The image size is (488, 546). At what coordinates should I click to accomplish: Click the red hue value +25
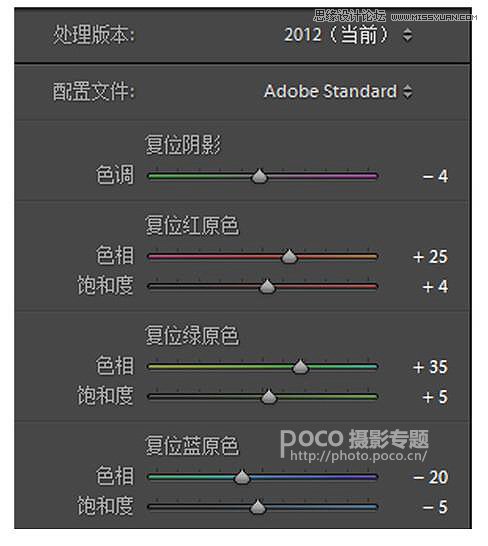pos(431,257)
